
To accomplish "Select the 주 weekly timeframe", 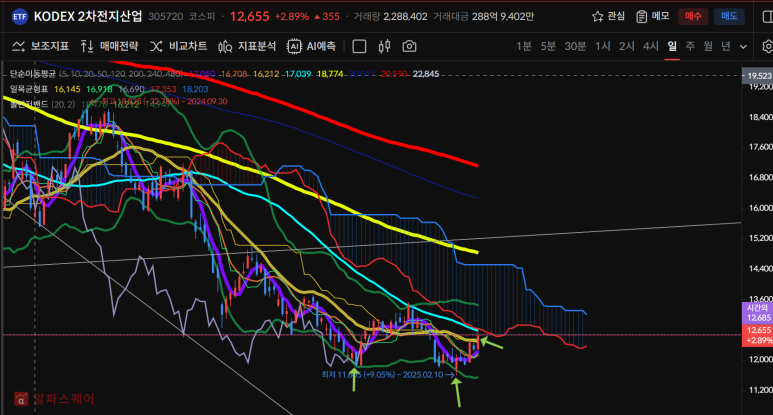I will (690, 46).
